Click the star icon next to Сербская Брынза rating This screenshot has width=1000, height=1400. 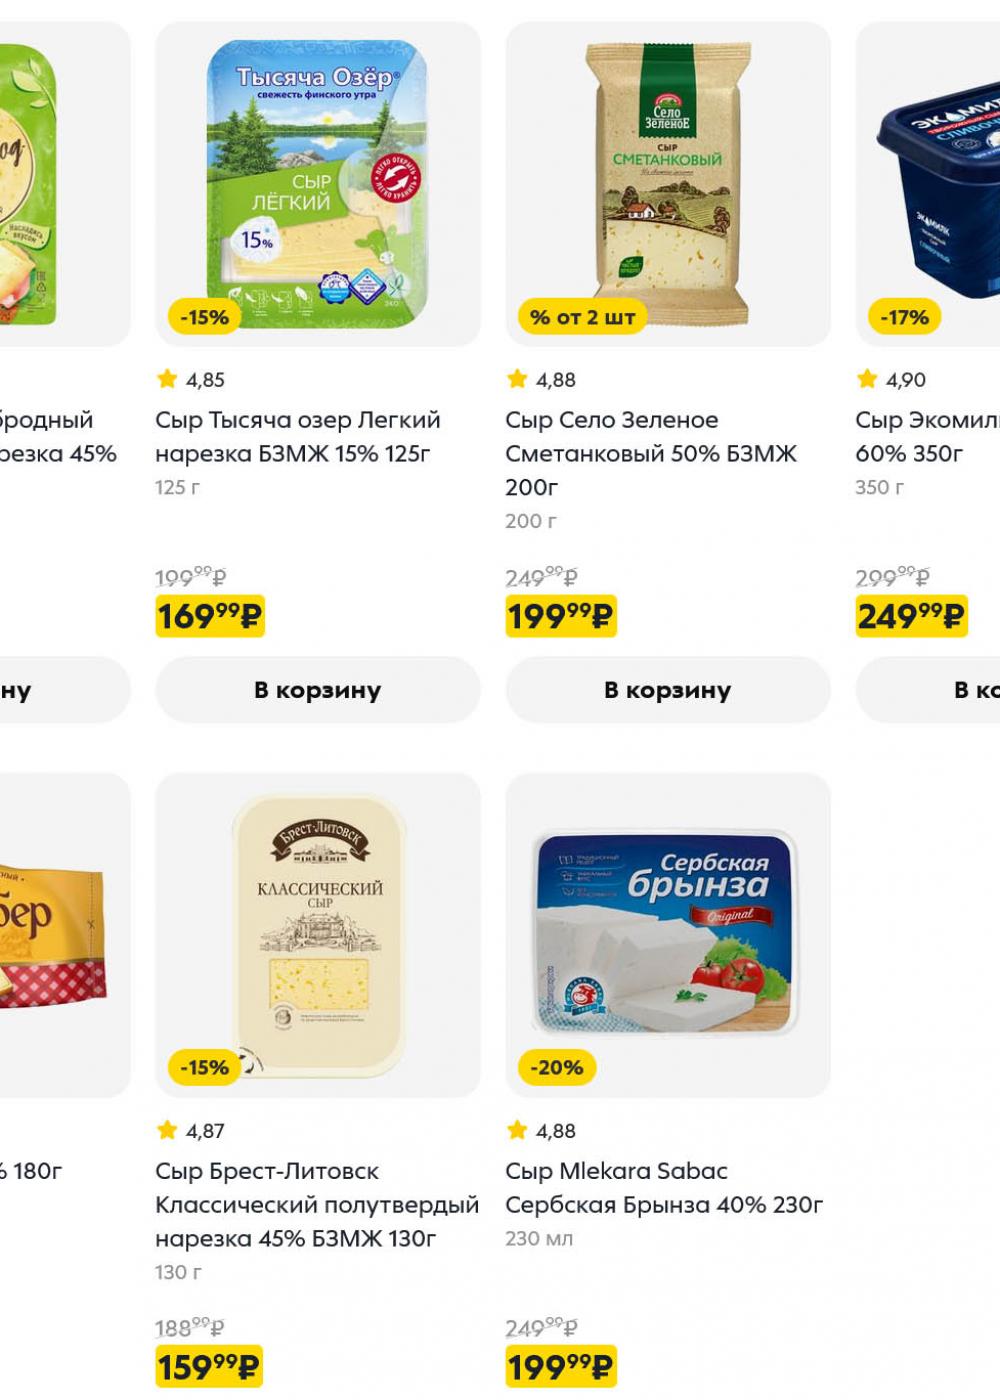coord(517,1130)
